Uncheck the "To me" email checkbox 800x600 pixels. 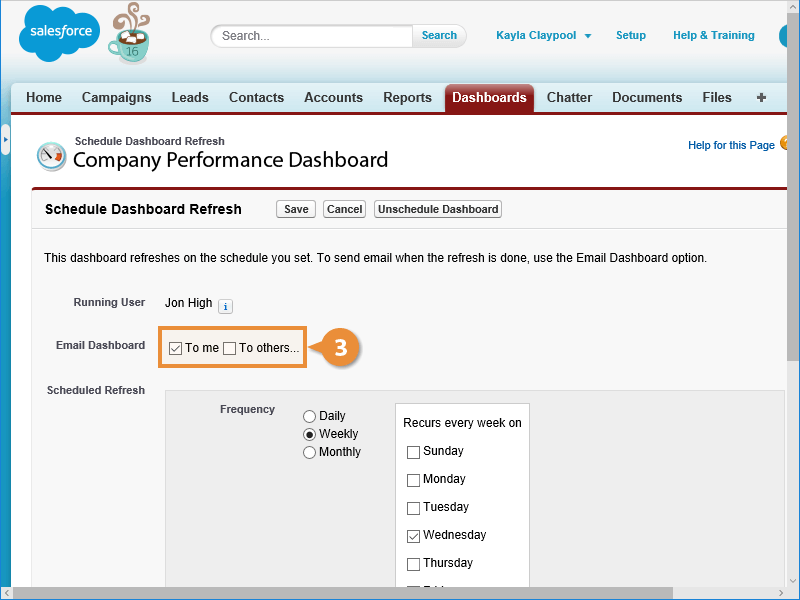tap(176, 349)
